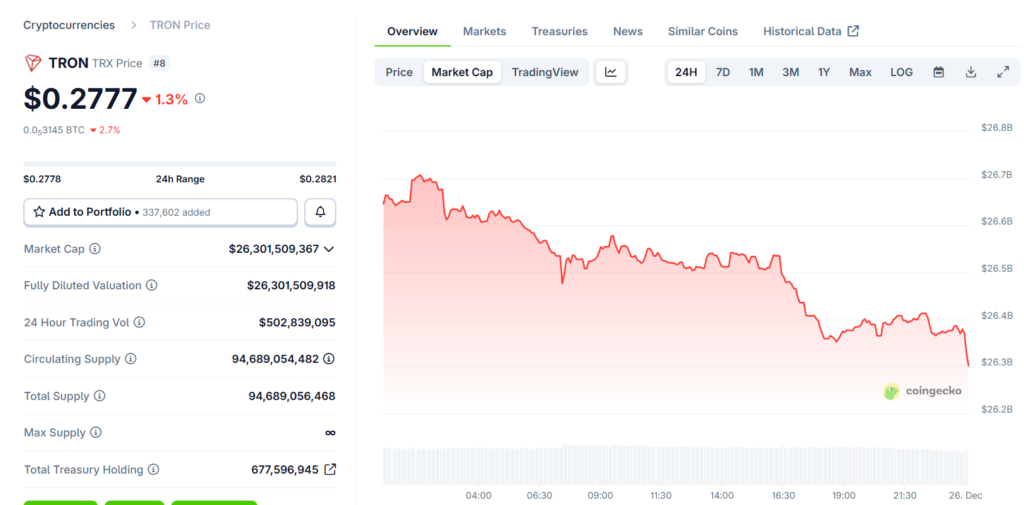
Task: Open Total Treasury Holding external link icon
Action: click(330, 469)
